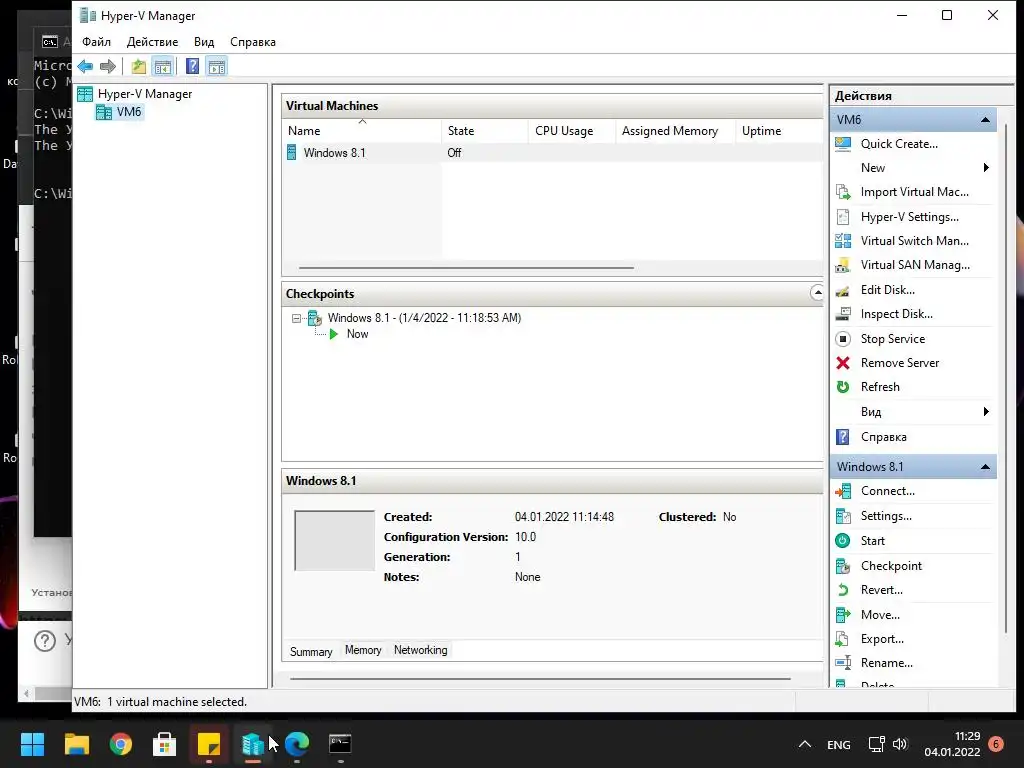Collapse the Checkpoints pane with round arrow
This screenshot has width=1024, height=768.
click(817, 293)
